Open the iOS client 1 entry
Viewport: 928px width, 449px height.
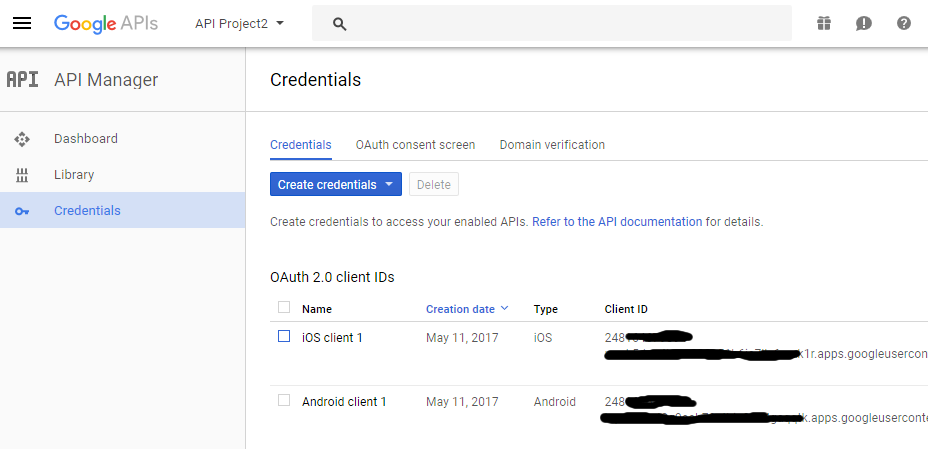pyautogui.click(x=332, y=338)
